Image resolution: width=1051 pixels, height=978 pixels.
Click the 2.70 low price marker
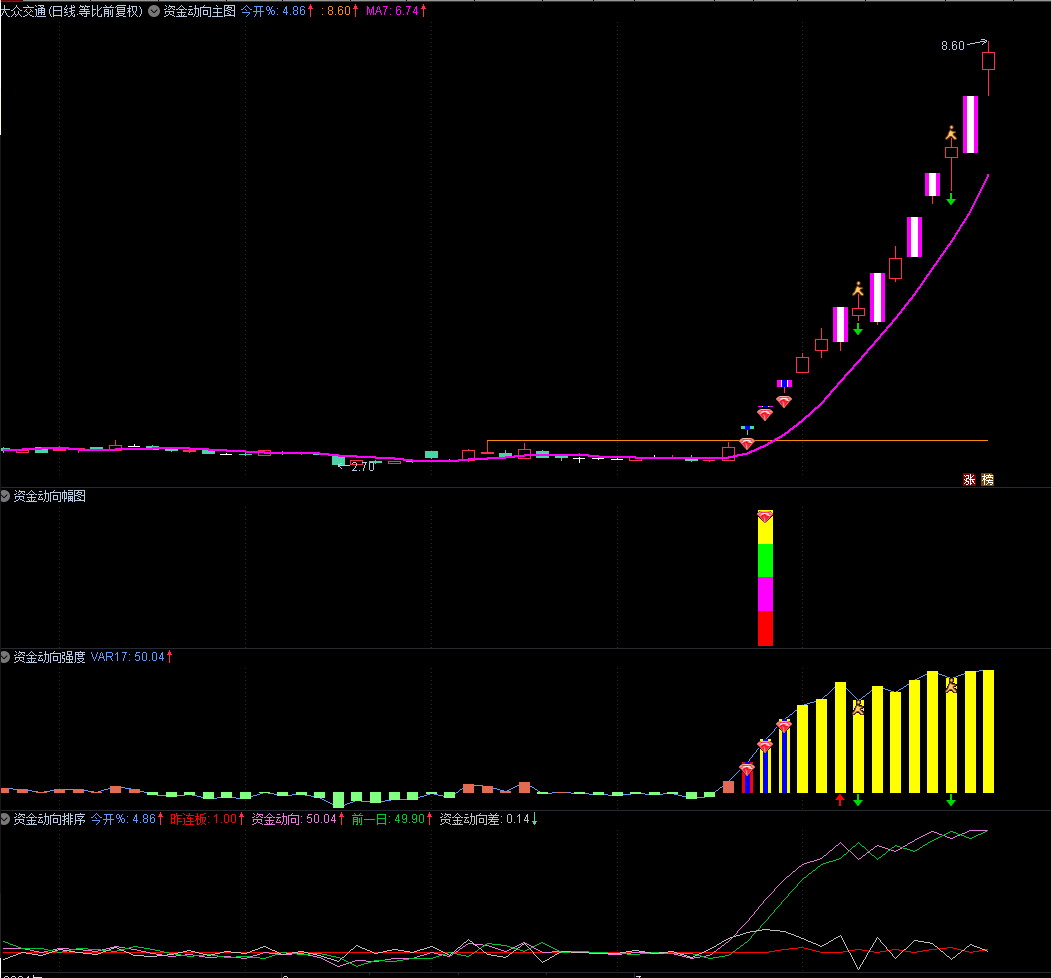(362, 466)
